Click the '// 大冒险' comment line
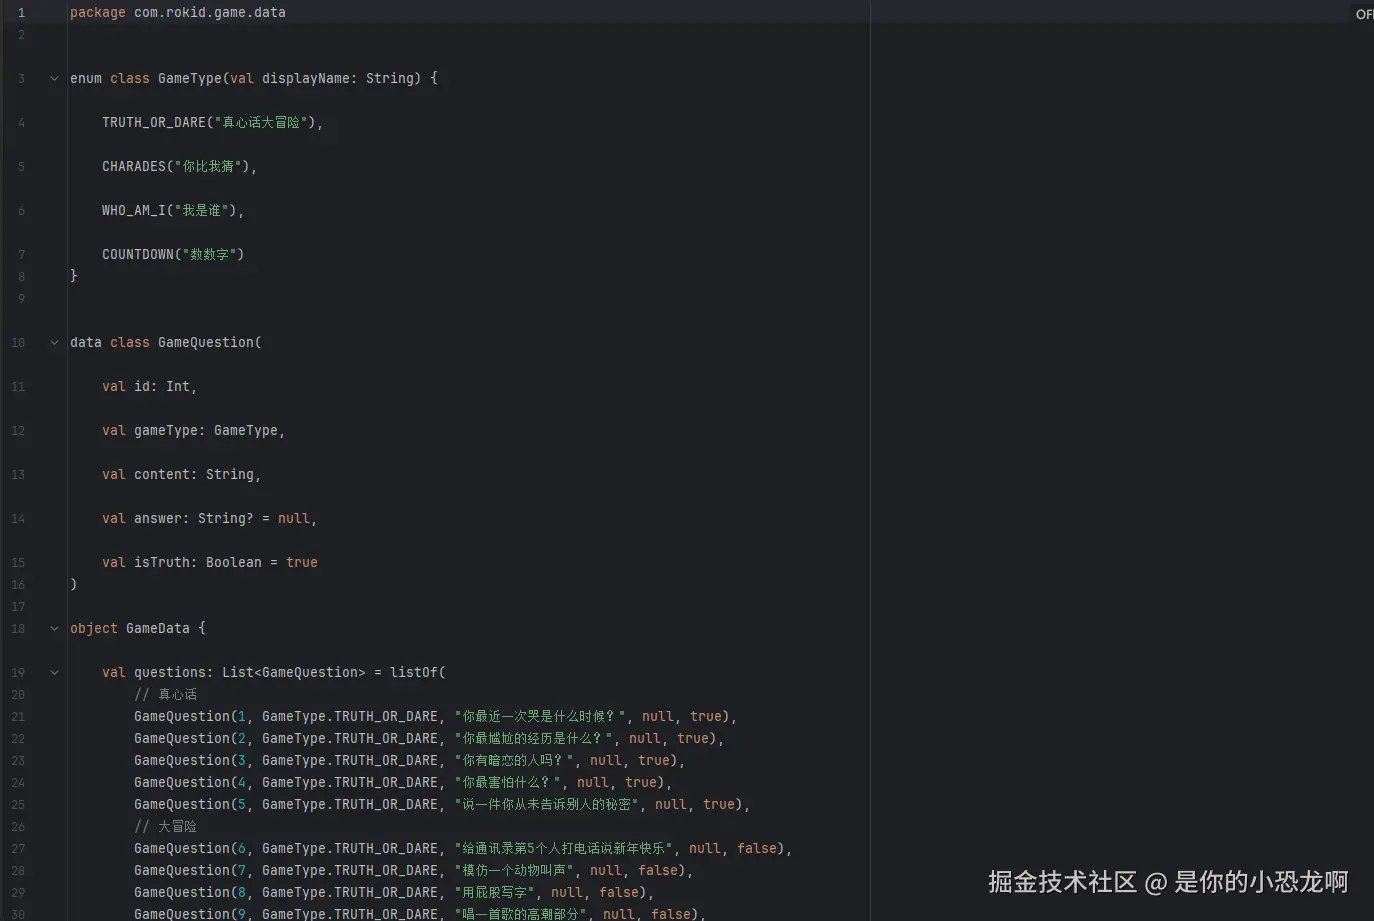The image size is (1374, 921). [165, 826]
